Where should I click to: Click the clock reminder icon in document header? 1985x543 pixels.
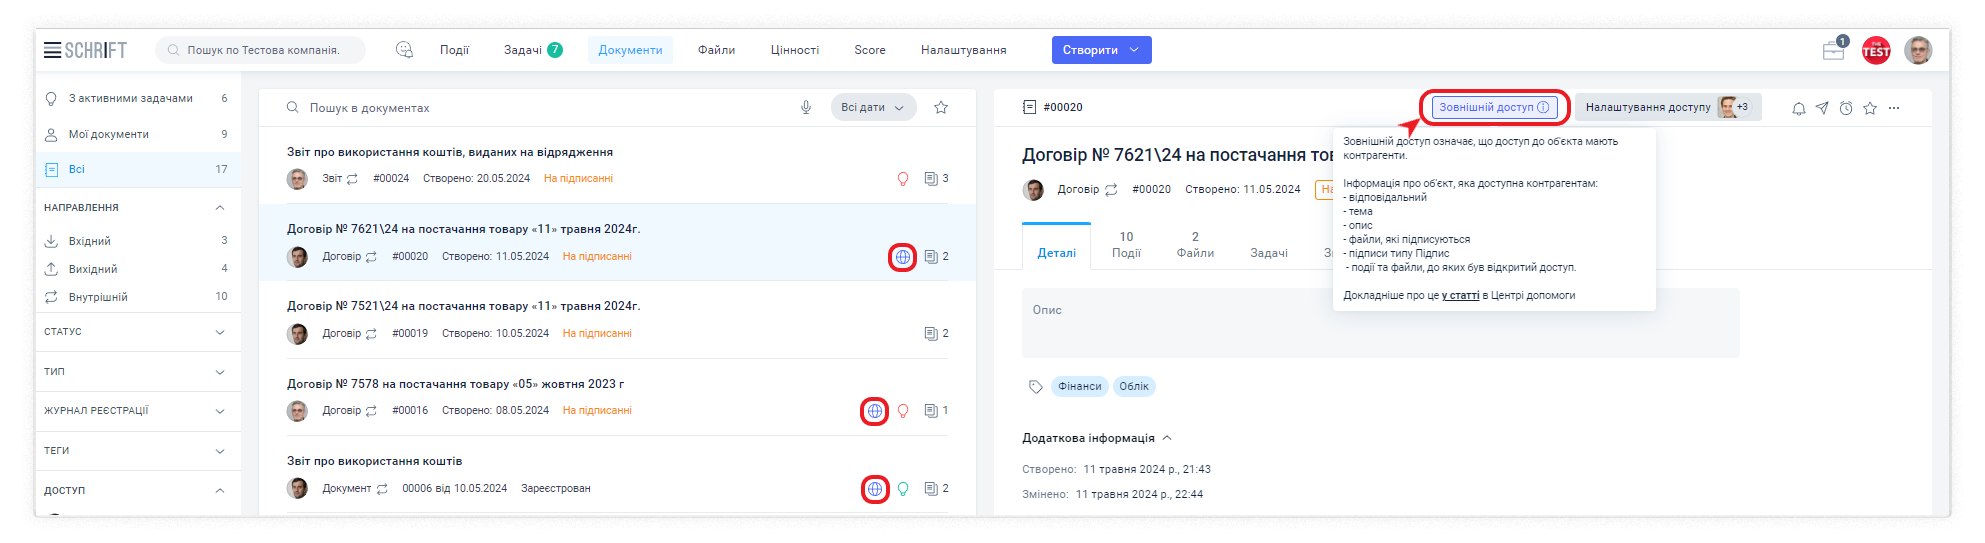pos(1846,108)
